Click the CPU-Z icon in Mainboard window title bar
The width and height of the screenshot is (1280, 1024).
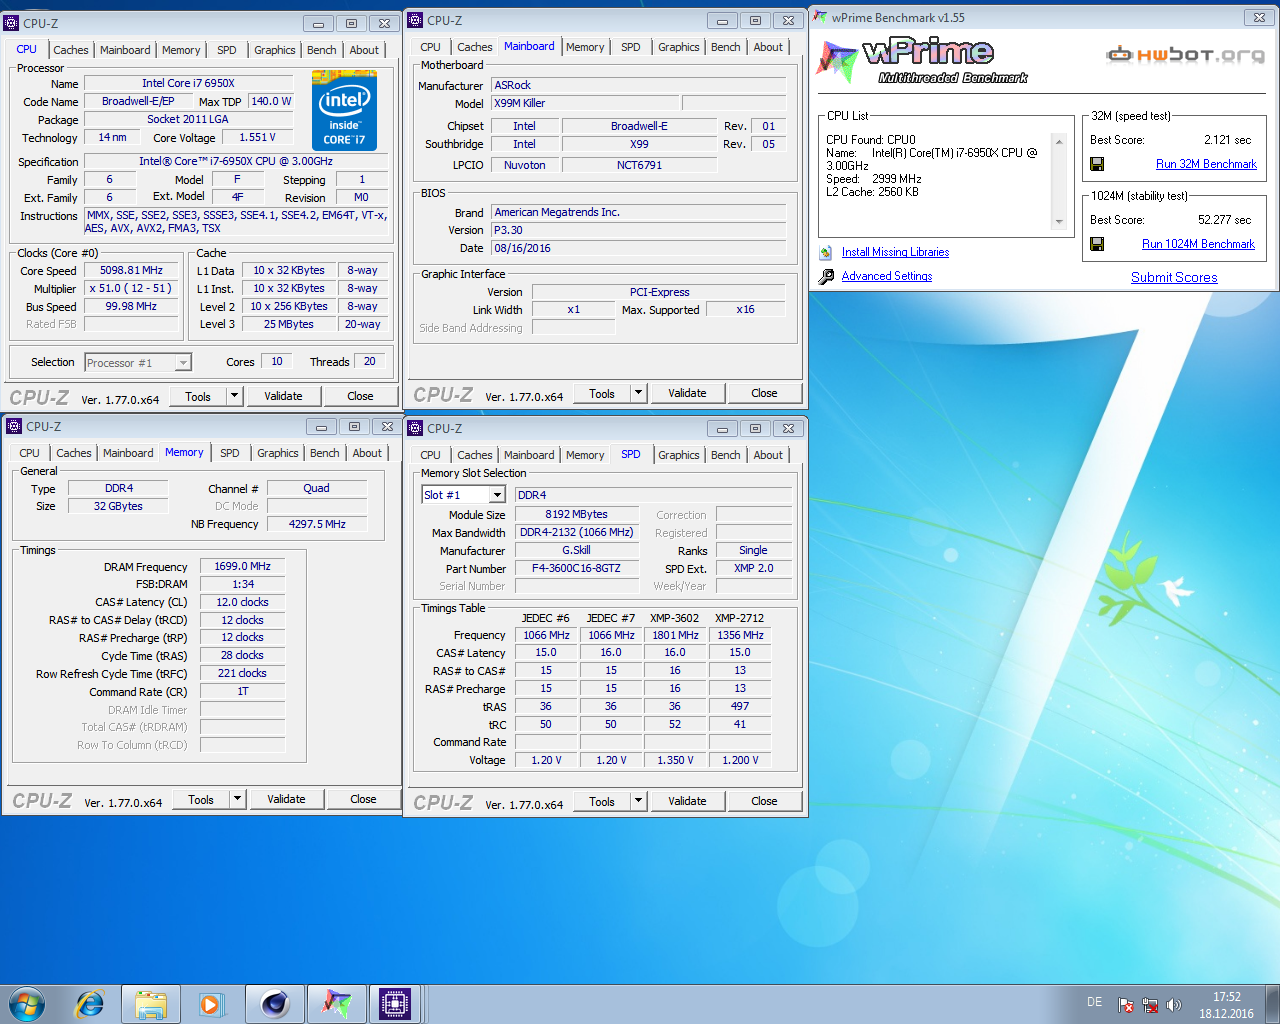416,20
